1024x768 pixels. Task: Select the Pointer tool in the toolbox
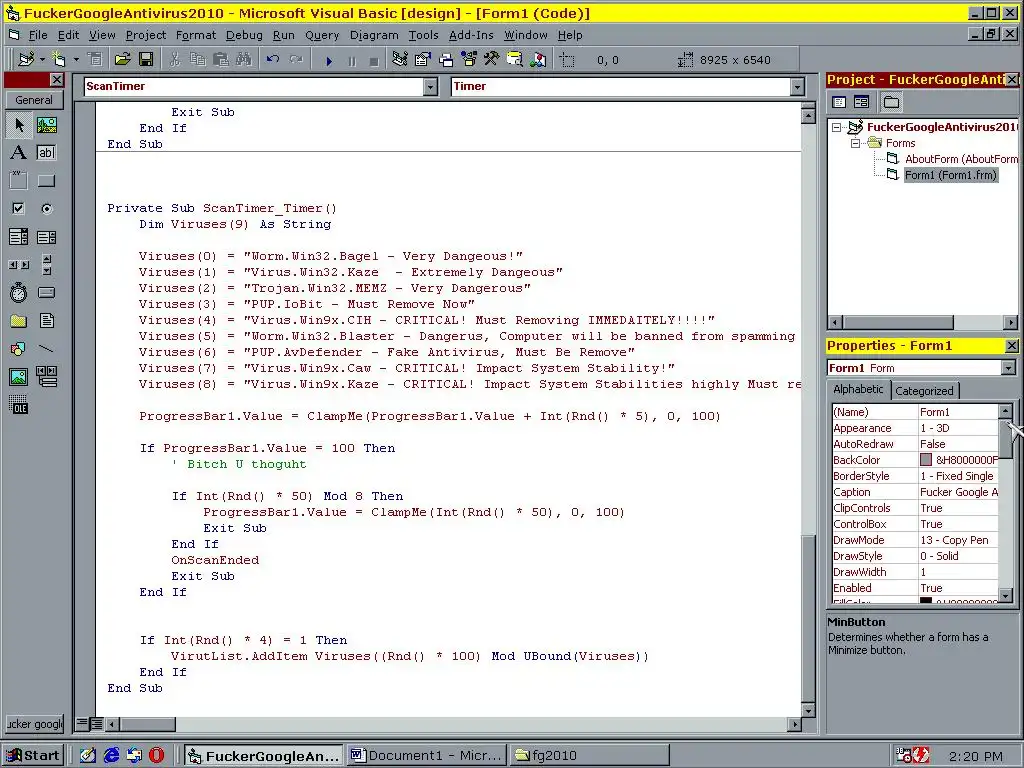tap(19, 125)
